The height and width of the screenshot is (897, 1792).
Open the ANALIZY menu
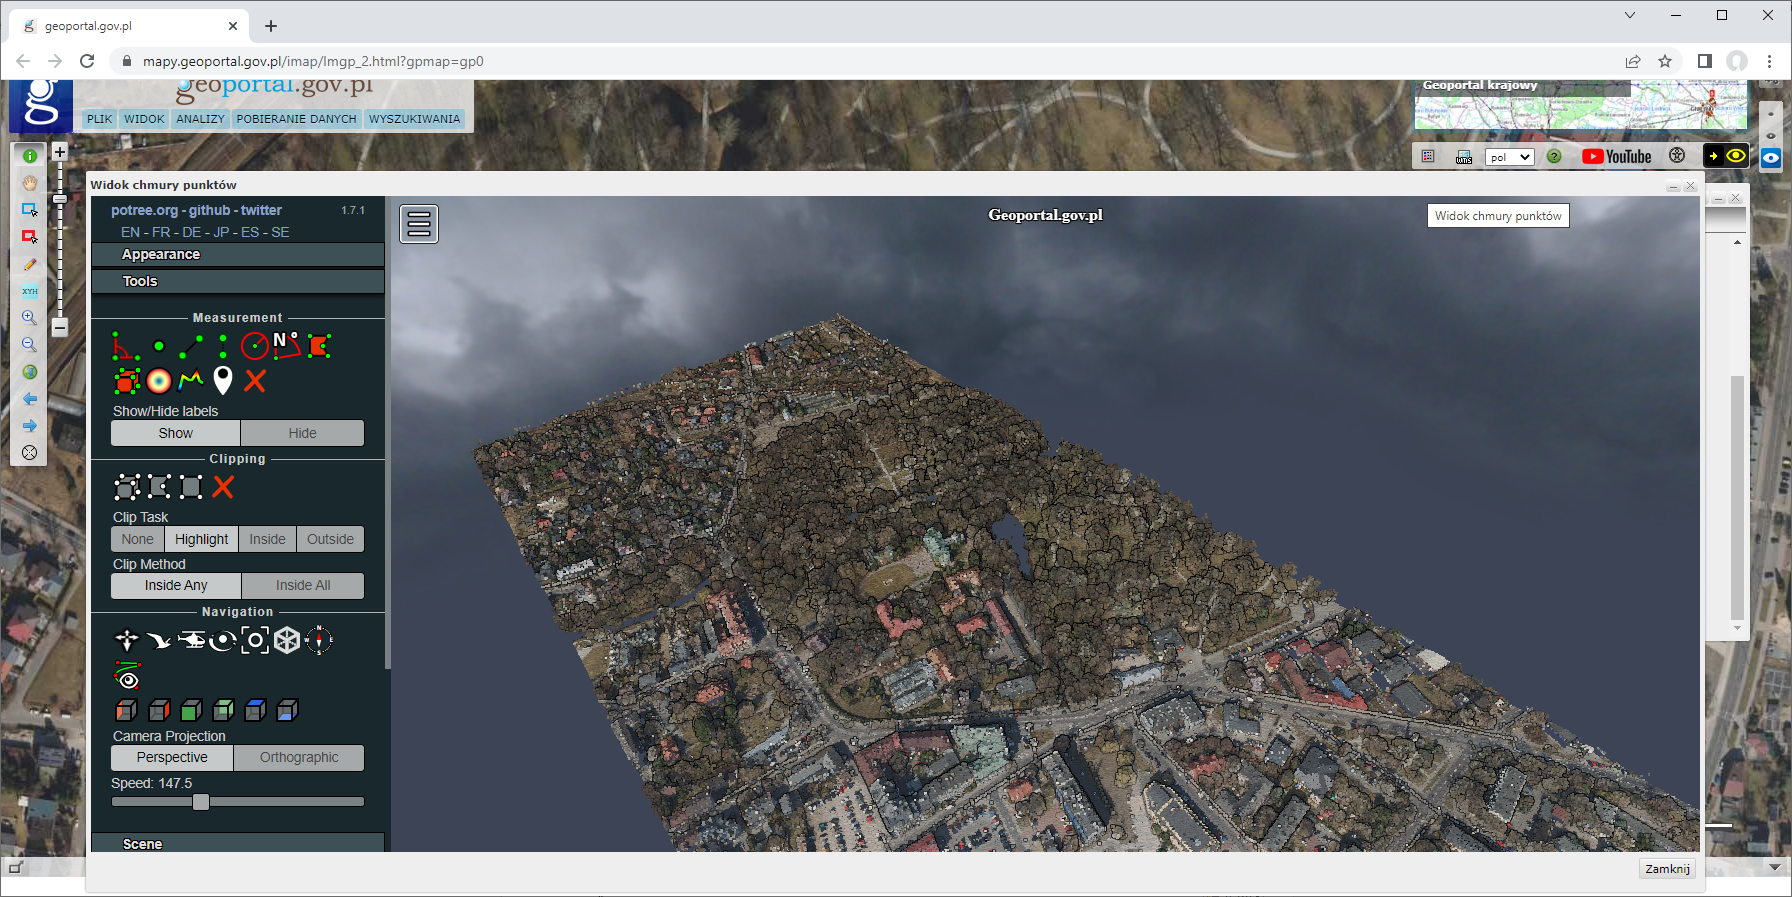200,119
